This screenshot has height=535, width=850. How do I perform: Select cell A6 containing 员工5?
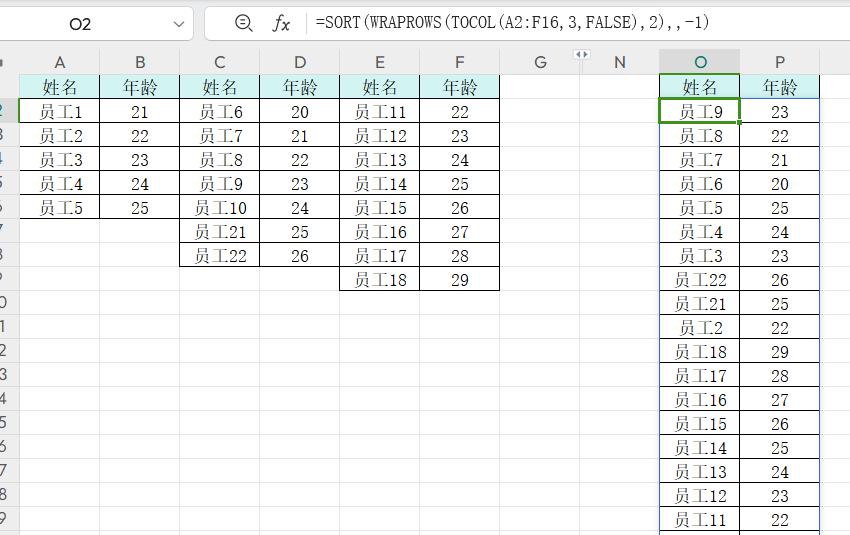click(x=60, y=207)
